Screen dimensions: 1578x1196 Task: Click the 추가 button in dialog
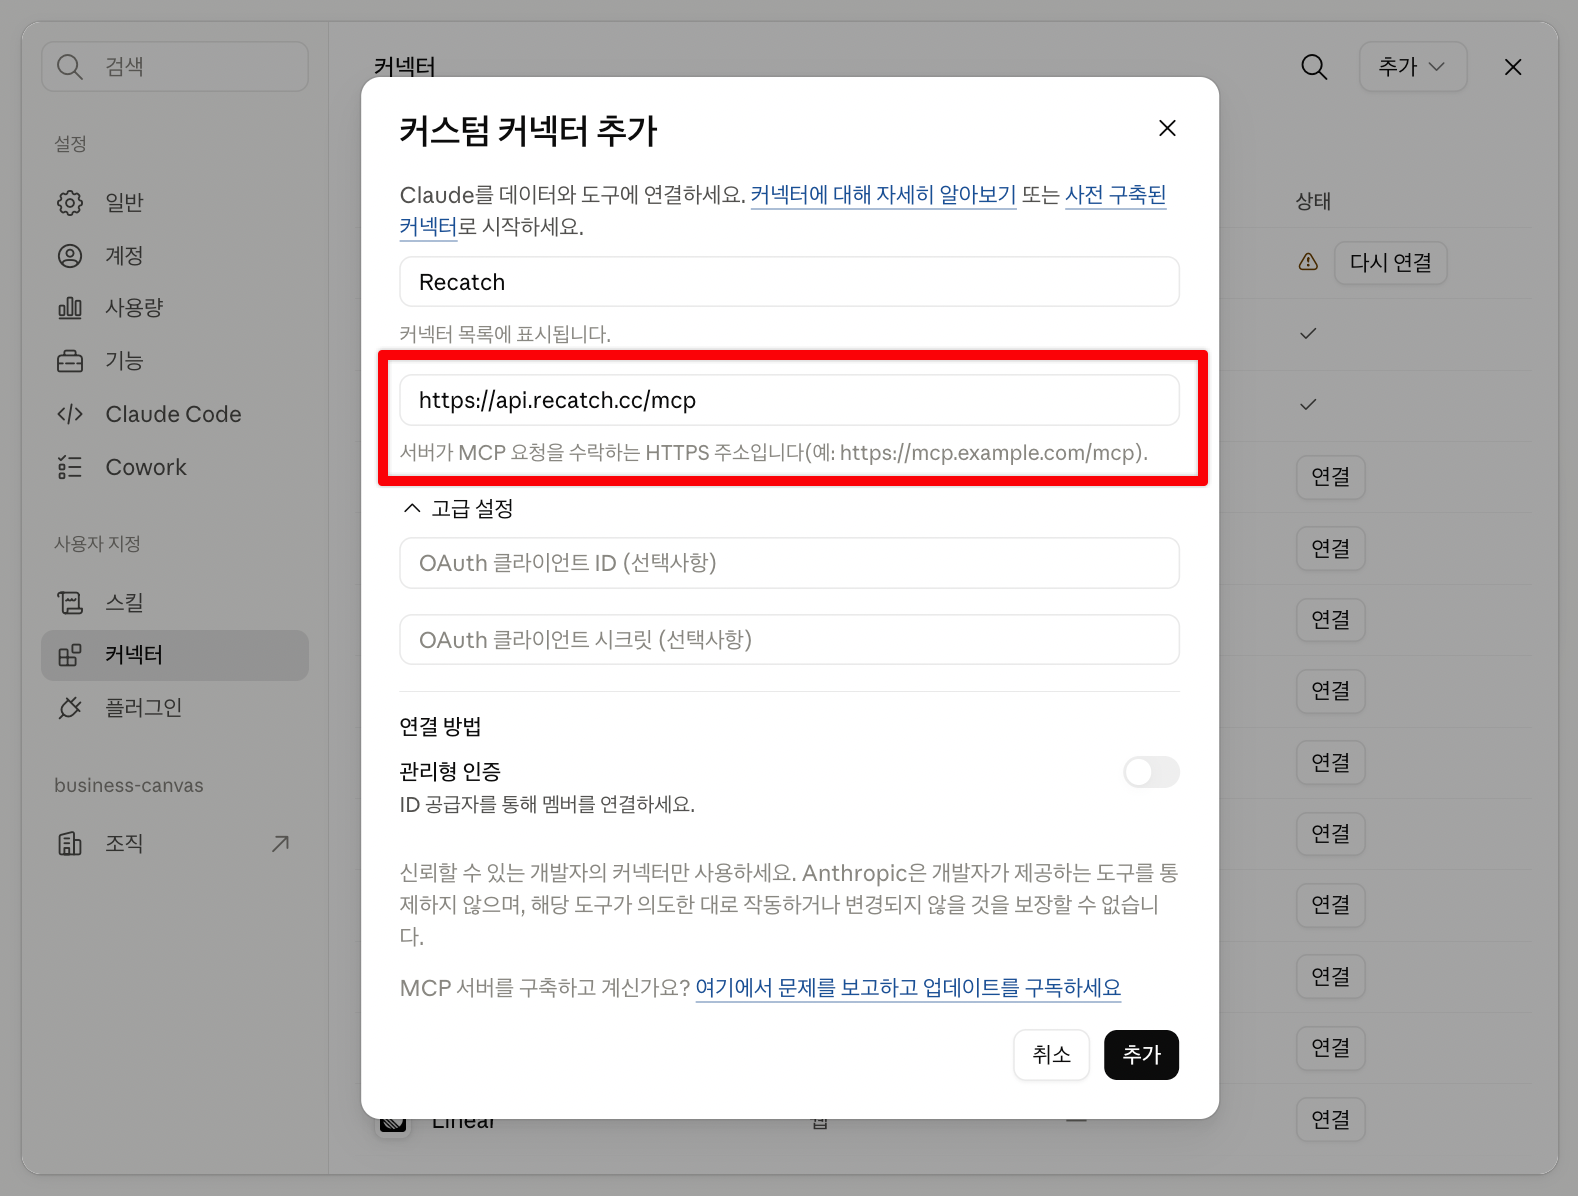pyautogui.click(x=1141, y=1055)
